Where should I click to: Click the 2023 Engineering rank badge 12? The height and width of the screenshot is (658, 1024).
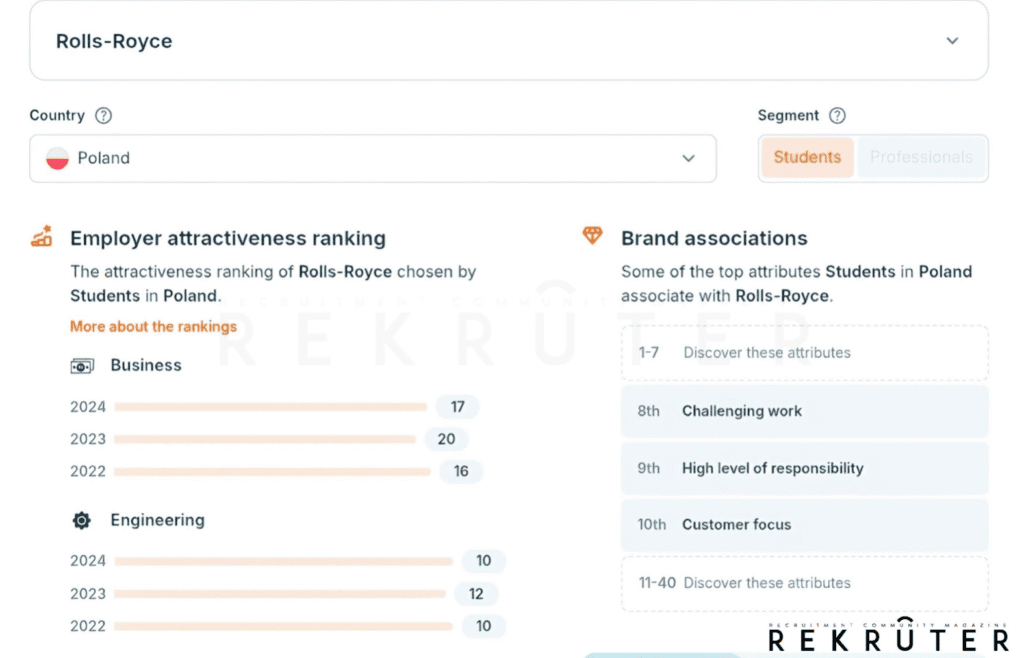point(476,594)
